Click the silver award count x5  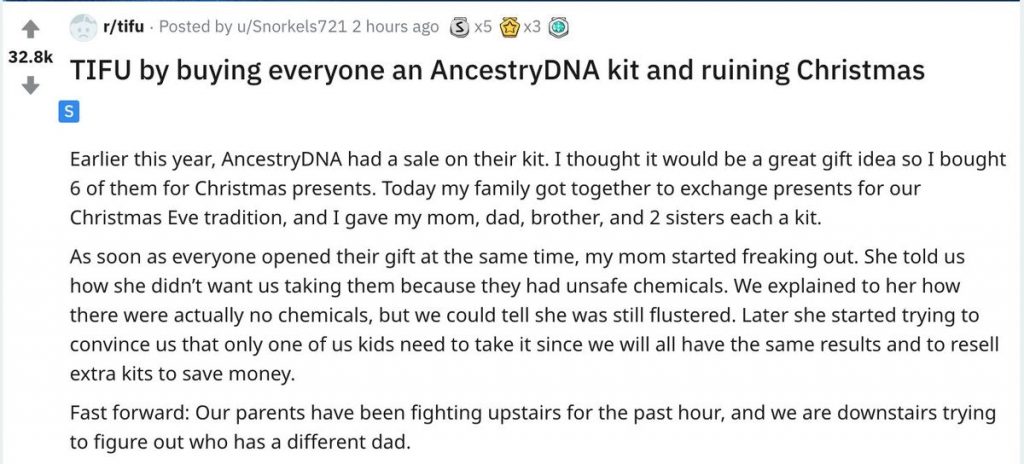pos(483,28)
